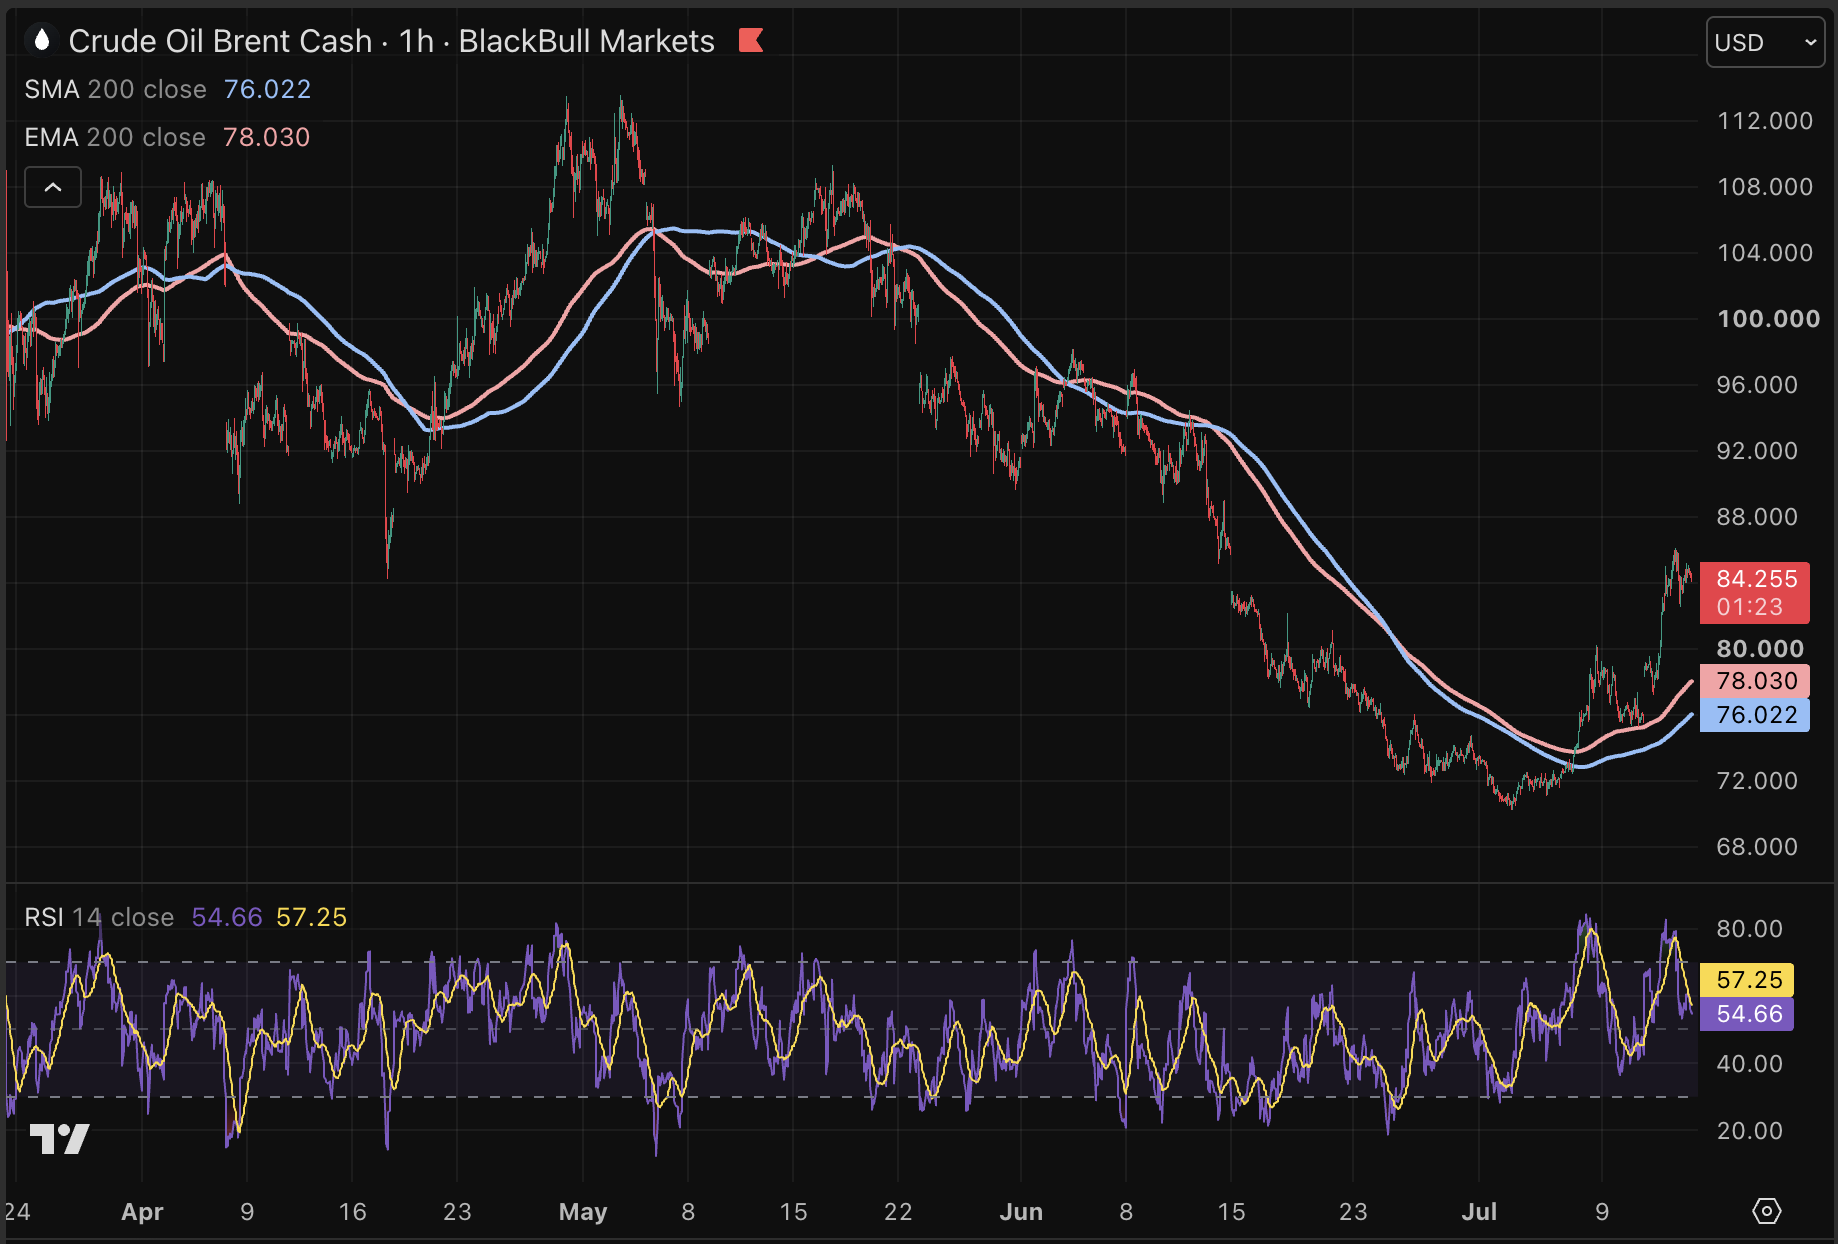Click the 100.000 price axis level
1838x1244 pixels.
[x=1768, y=319]
